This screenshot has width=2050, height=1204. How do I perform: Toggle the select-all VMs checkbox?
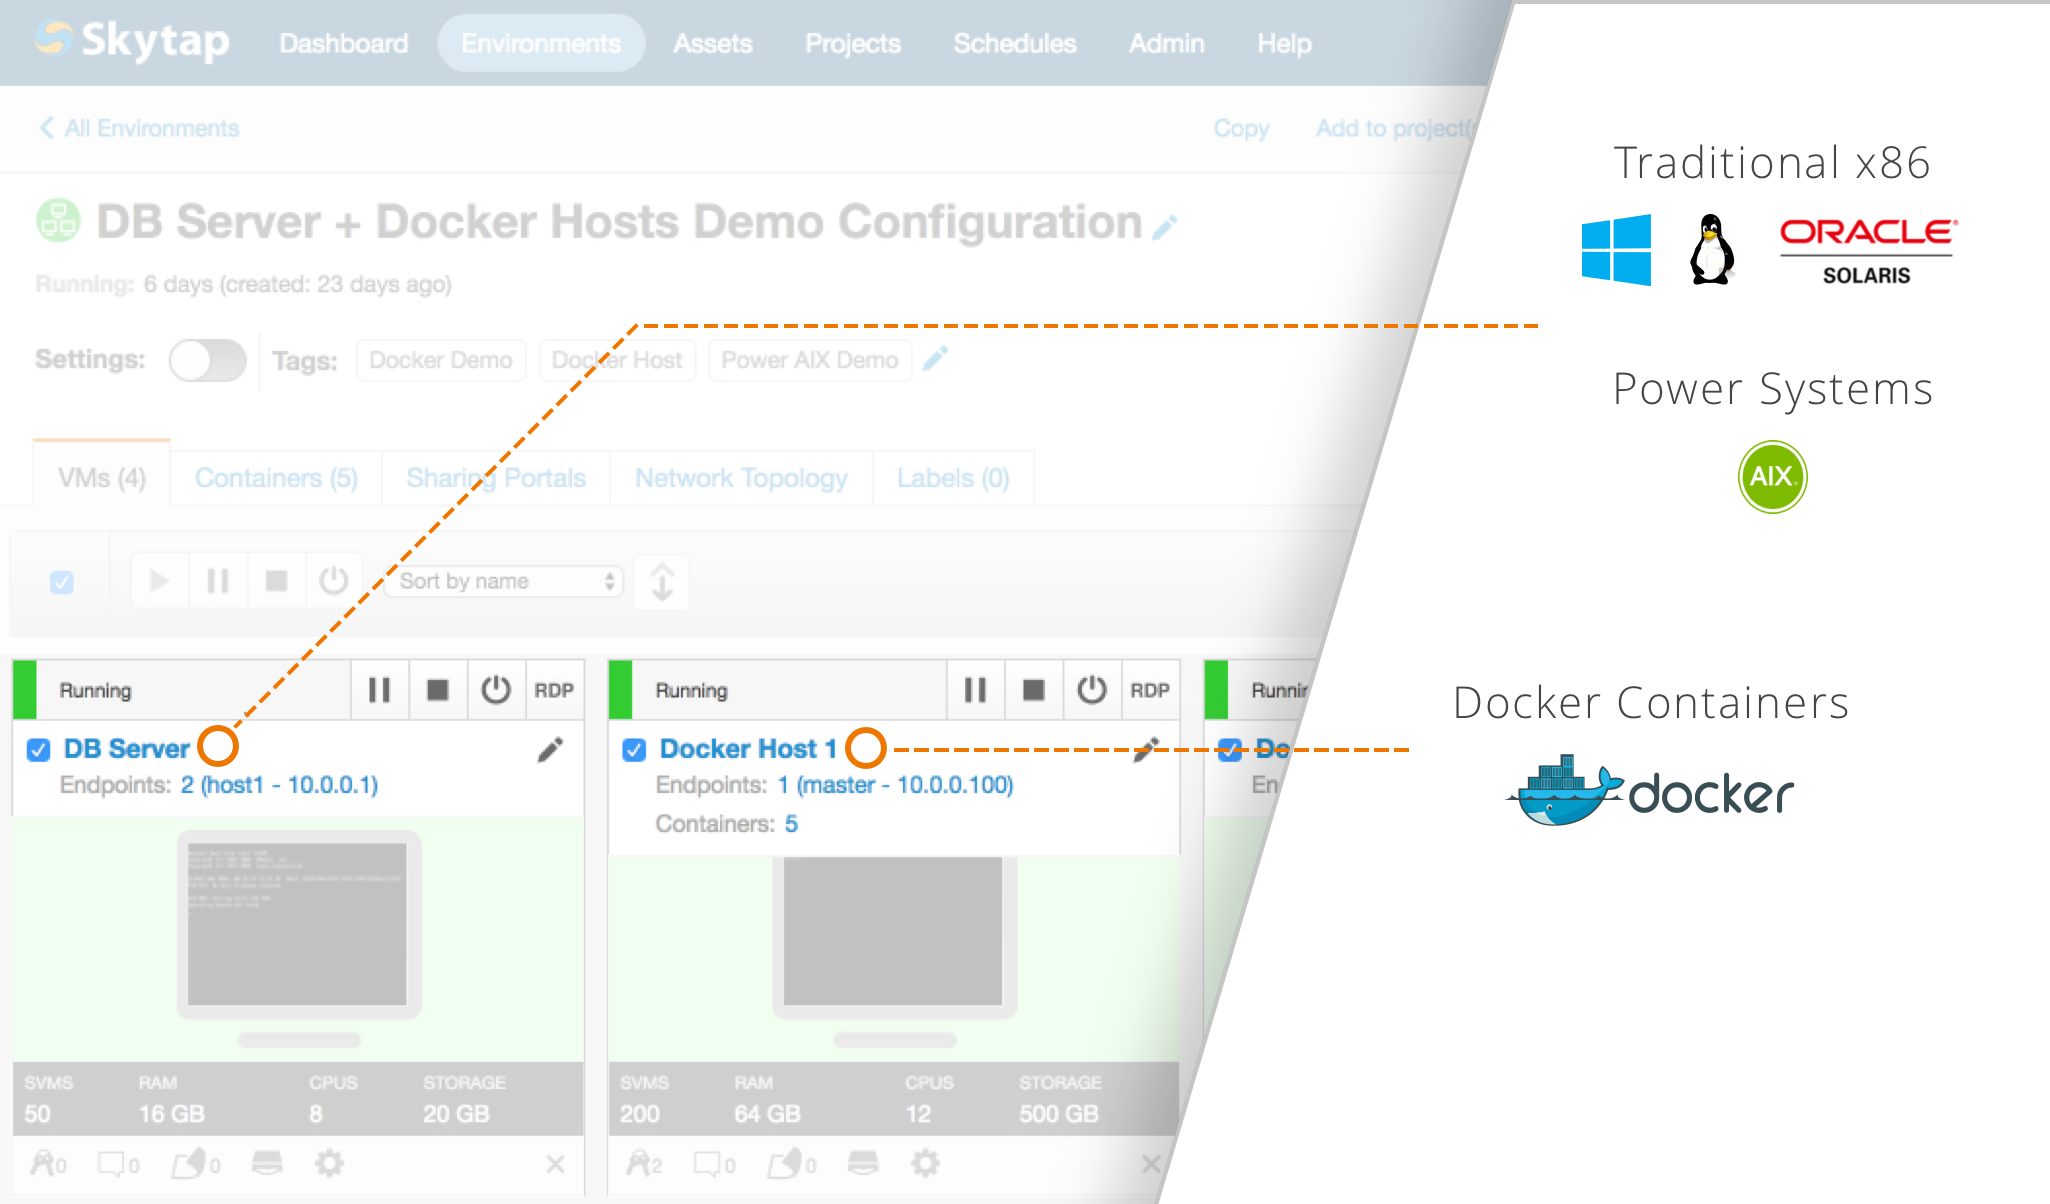[62, 582]
